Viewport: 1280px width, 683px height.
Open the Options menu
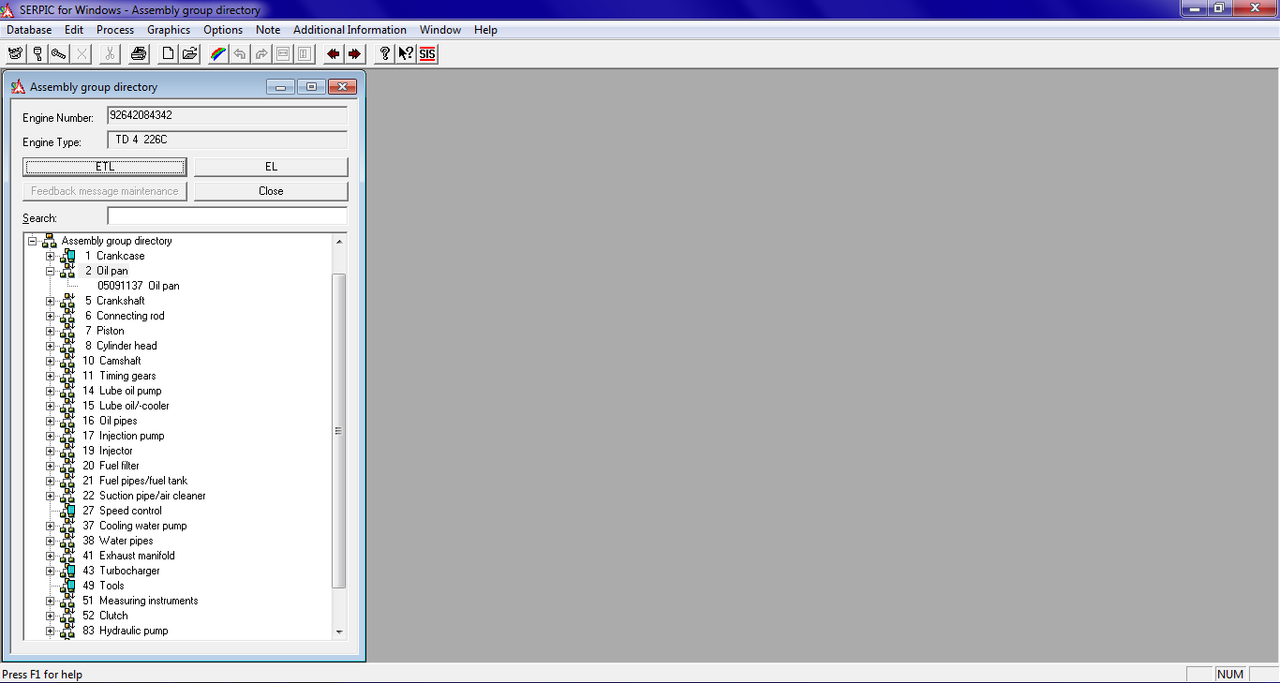[x=223, y=30]
